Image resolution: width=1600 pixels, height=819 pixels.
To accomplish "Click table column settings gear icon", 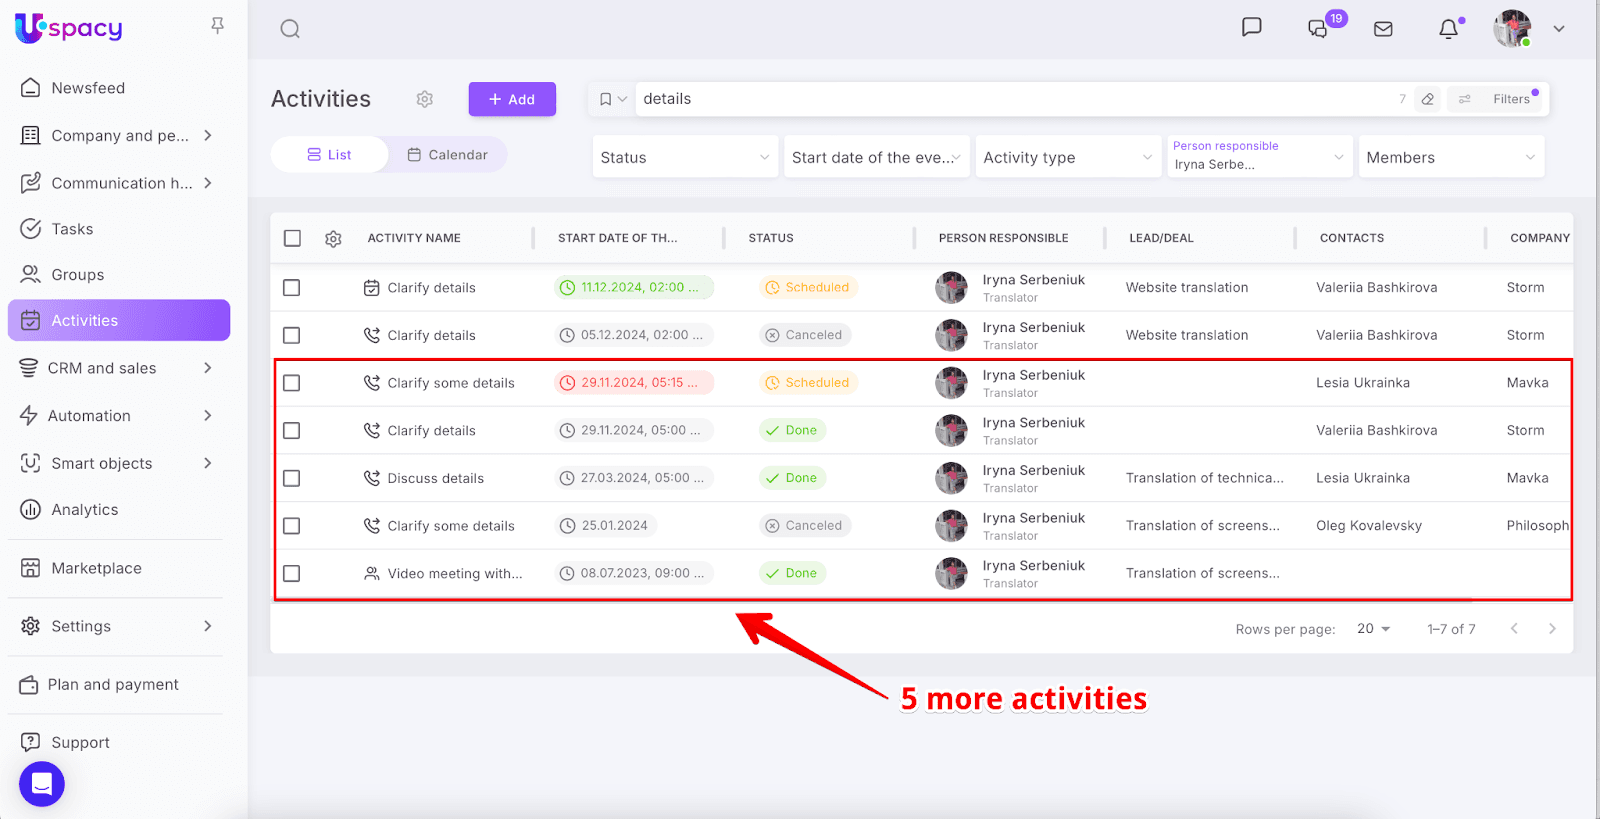I will point(333,239).
